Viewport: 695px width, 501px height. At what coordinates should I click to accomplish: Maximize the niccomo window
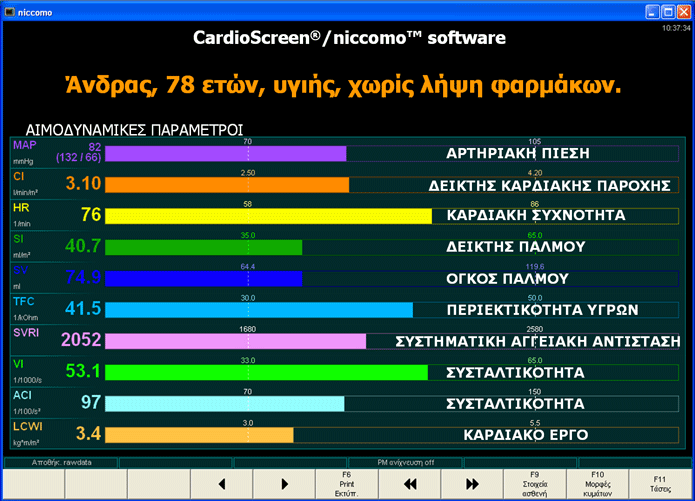(x=668, y=12)
